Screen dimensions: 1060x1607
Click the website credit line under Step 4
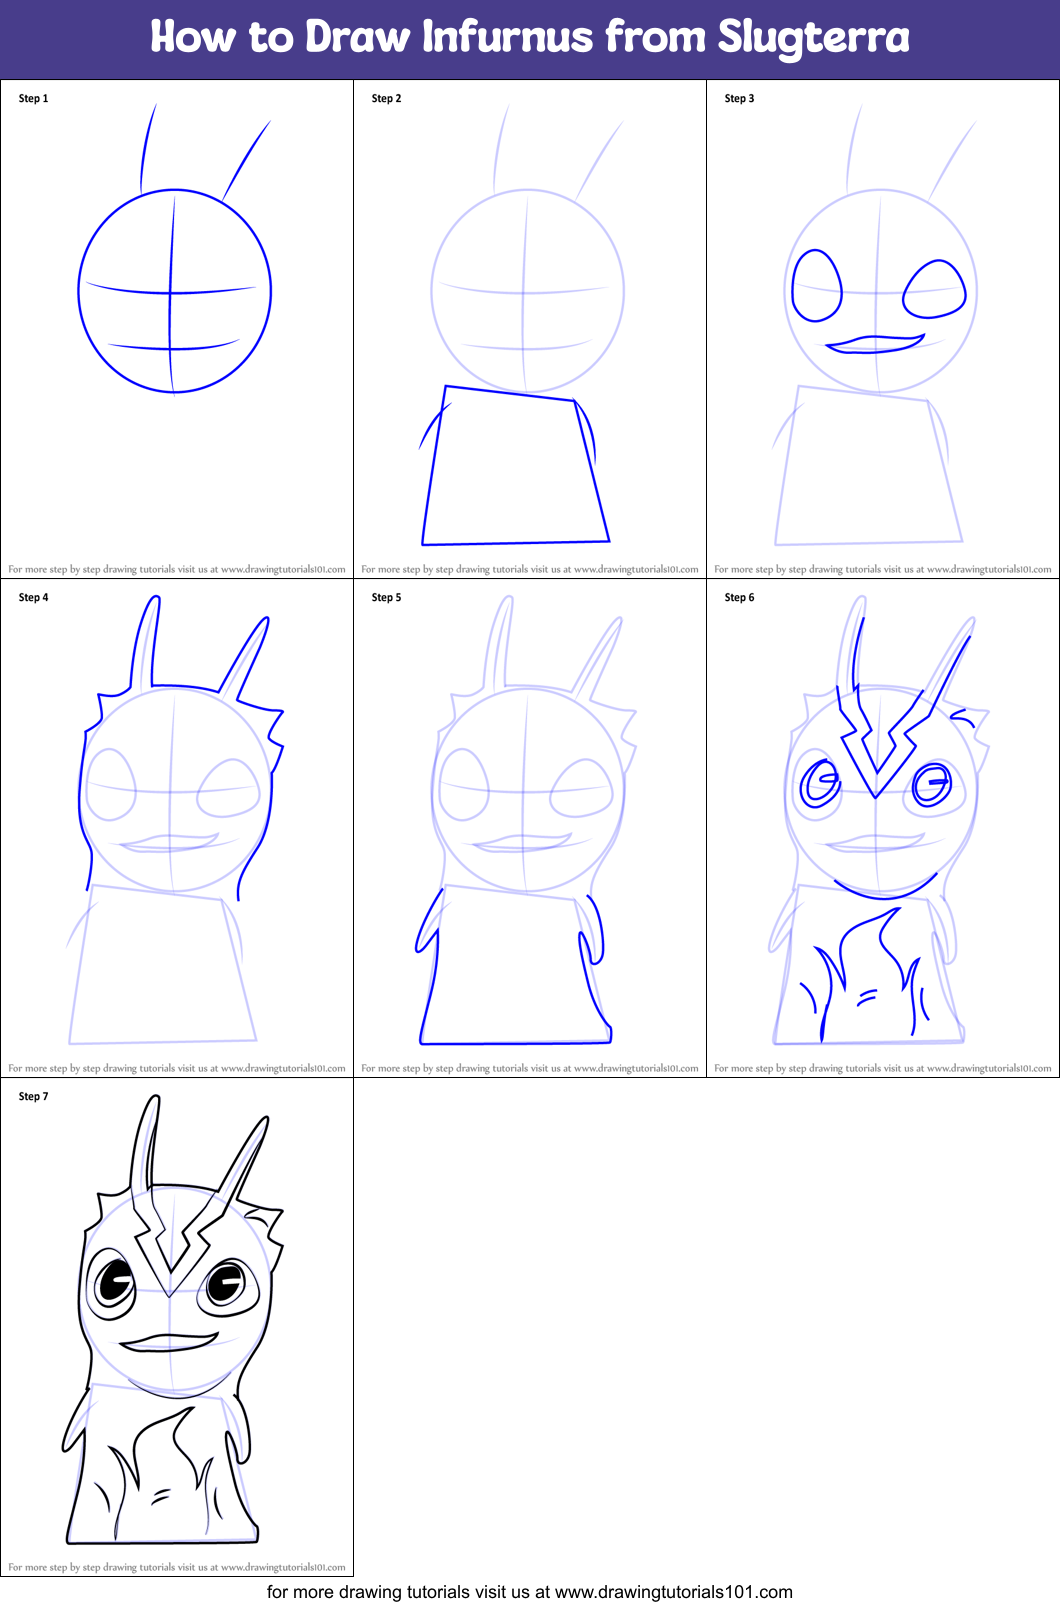click(177, 1068)
